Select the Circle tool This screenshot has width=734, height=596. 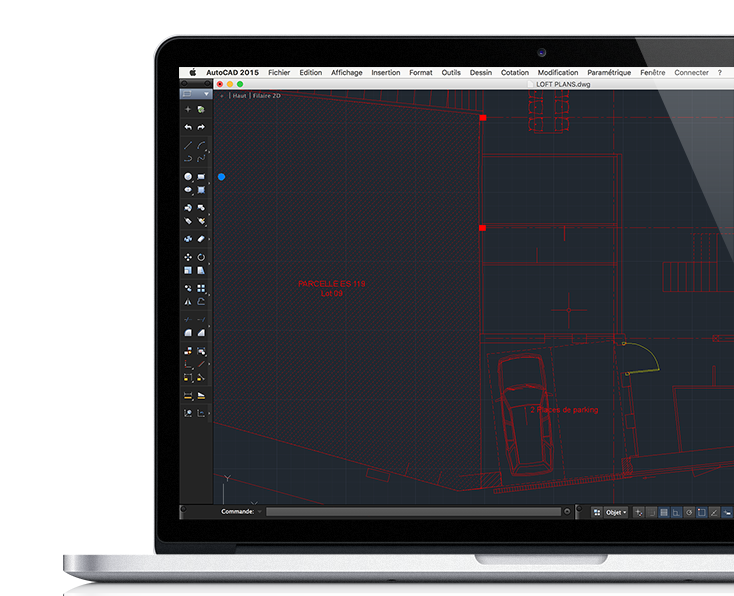pyautogui.click(x=188, y=177)
